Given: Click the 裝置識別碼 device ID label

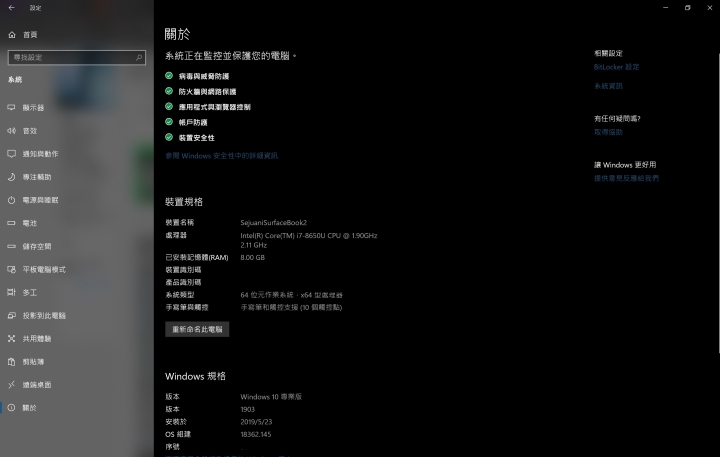Looking at the screenshot, I should pyautogui.click(x=183, y=270).
